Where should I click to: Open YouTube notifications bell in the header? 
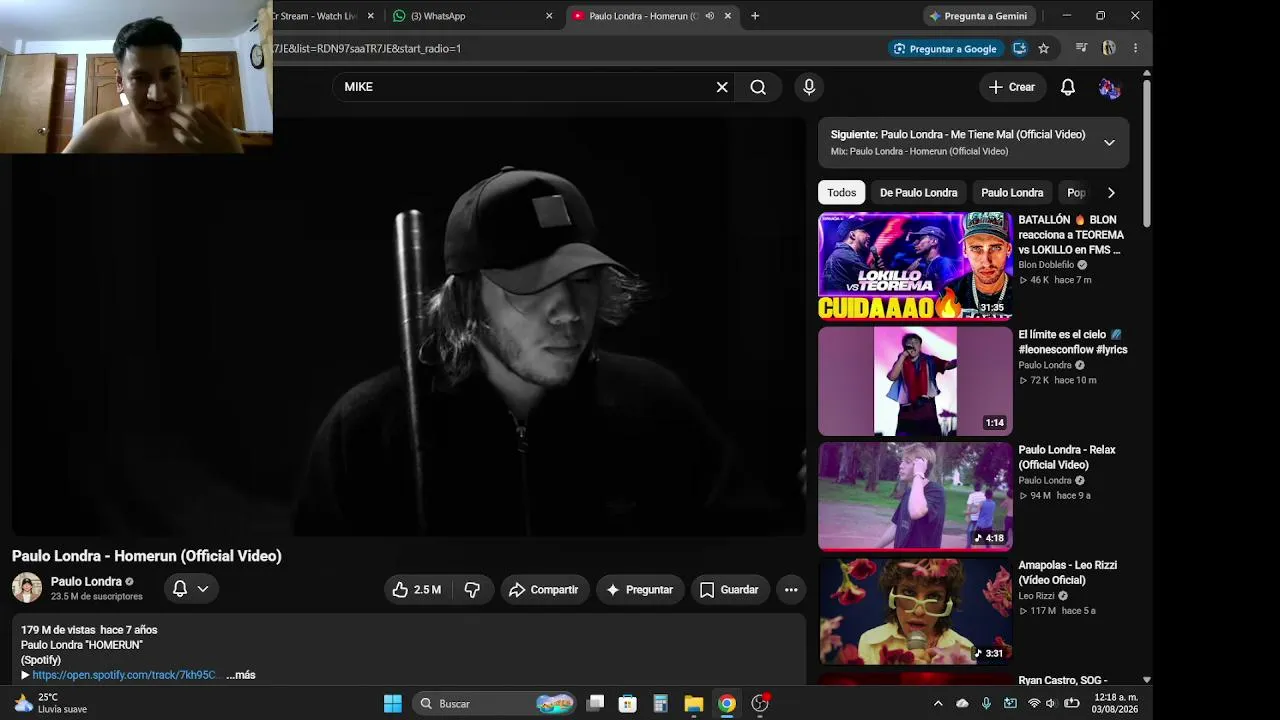1068,87
